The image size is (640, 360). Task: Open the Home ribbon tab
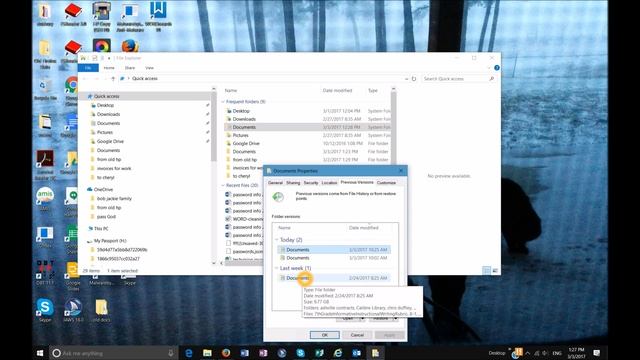(109, 68)
